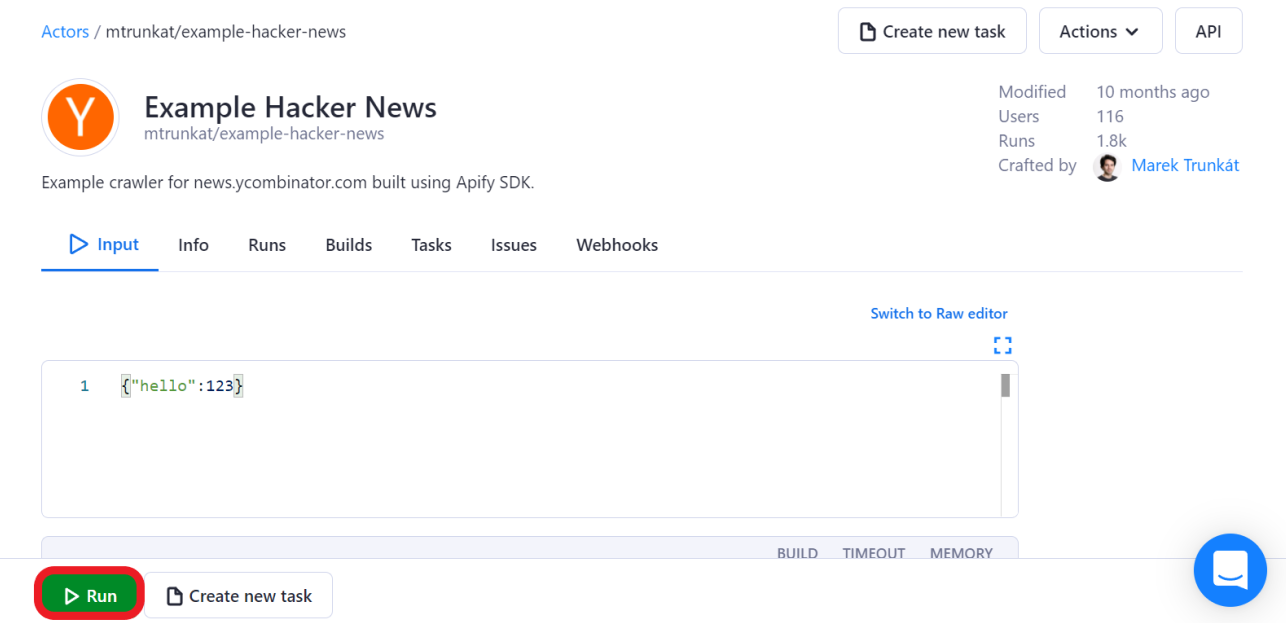
Task: Open Marek Trunkát author profile link
Action: (1185, 166)
